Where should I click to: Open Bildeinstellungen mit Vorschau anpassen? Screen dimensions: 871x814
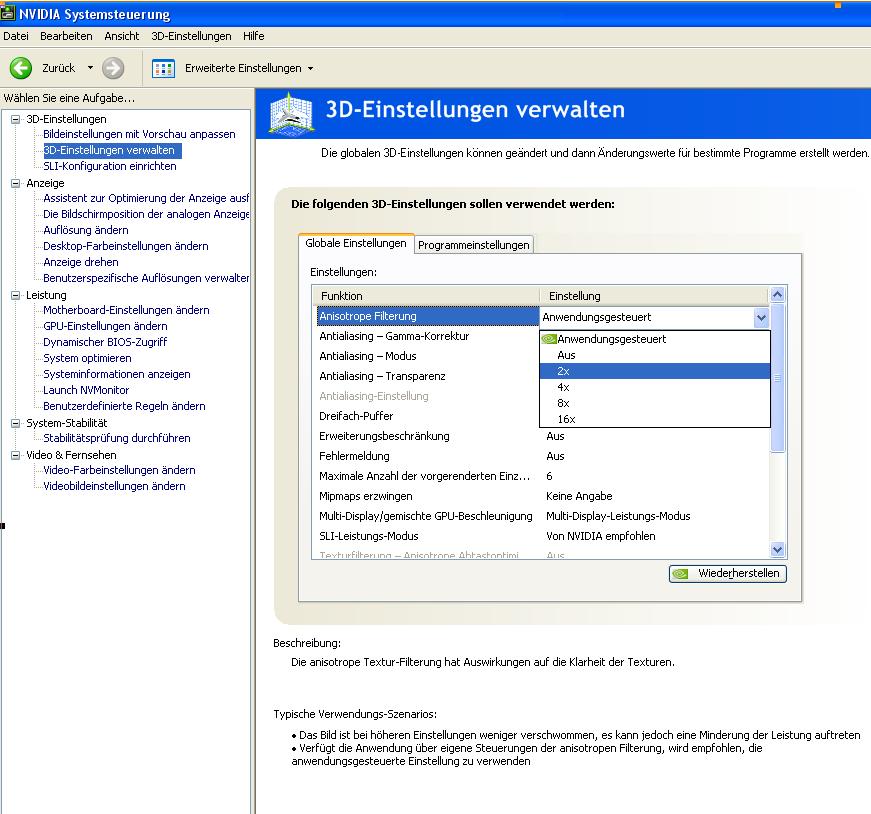[139, 134]
